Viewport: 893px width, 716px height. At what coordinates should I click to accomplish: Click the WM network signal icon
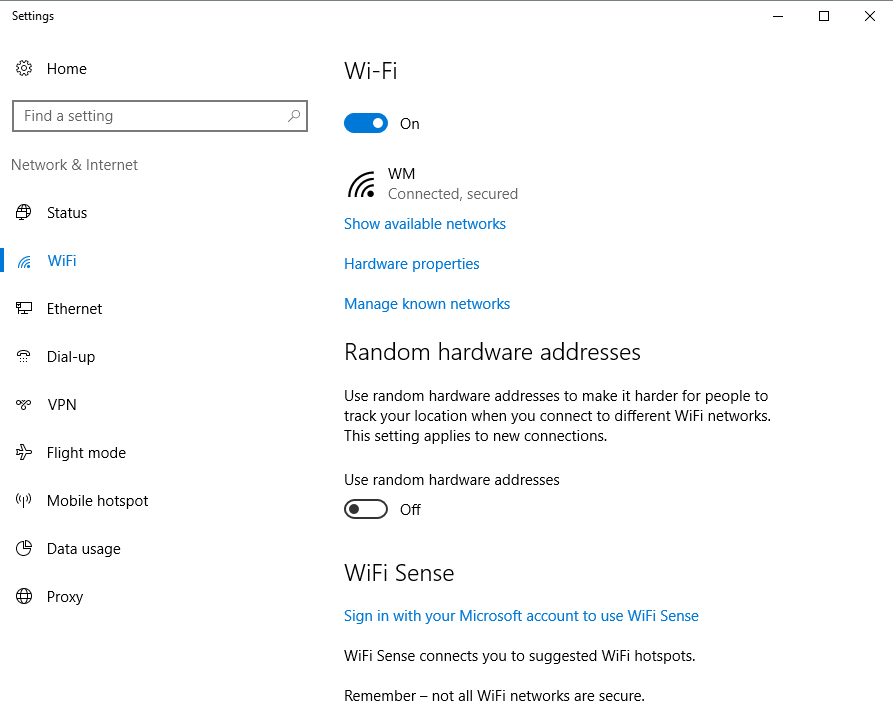point(359,183)
